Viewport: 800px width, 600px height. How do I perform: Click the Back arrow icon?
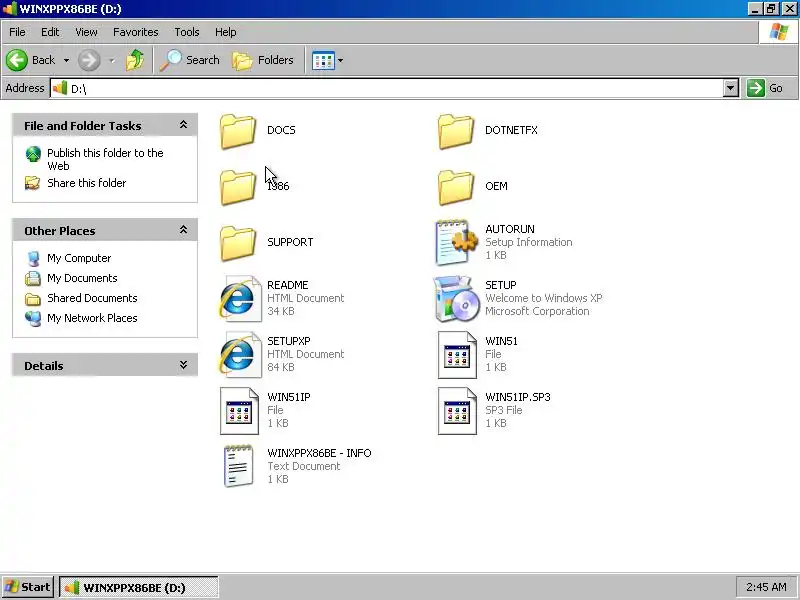click(17, 60)
